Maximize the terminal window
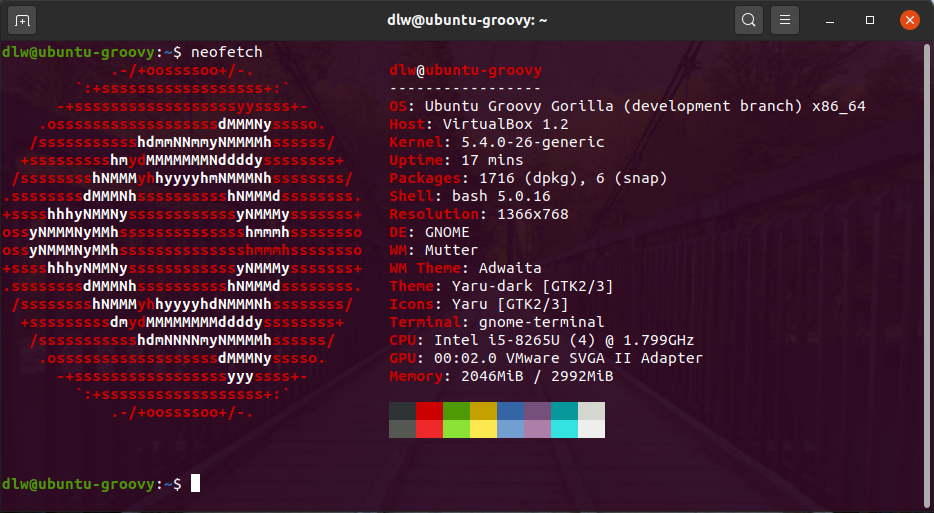Image resolution: width=934 pixels, height=513 pixels. pos(870,20)
